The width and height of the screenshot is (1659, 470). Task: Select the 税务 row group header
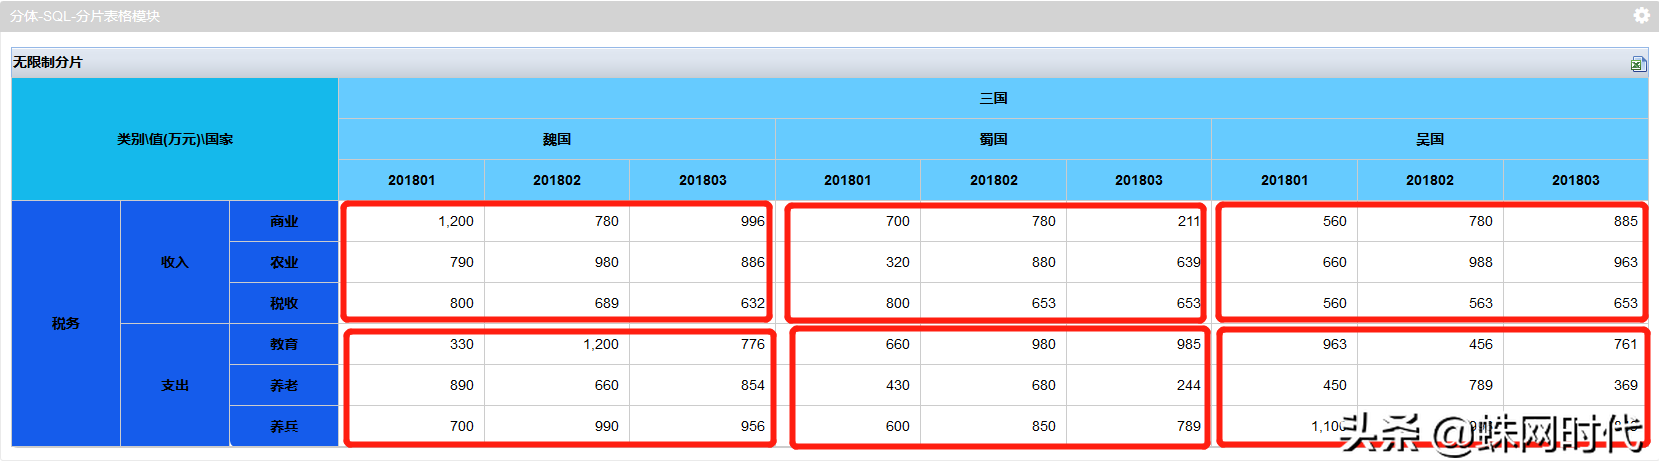click(66, 323)
